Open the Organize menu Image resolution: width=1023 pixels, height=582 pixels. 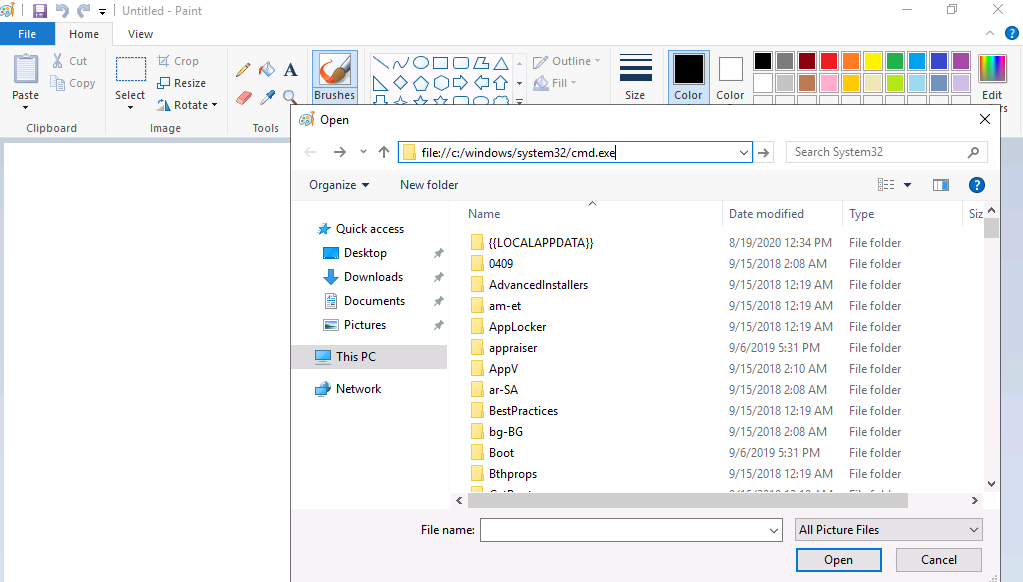[339, 185]
